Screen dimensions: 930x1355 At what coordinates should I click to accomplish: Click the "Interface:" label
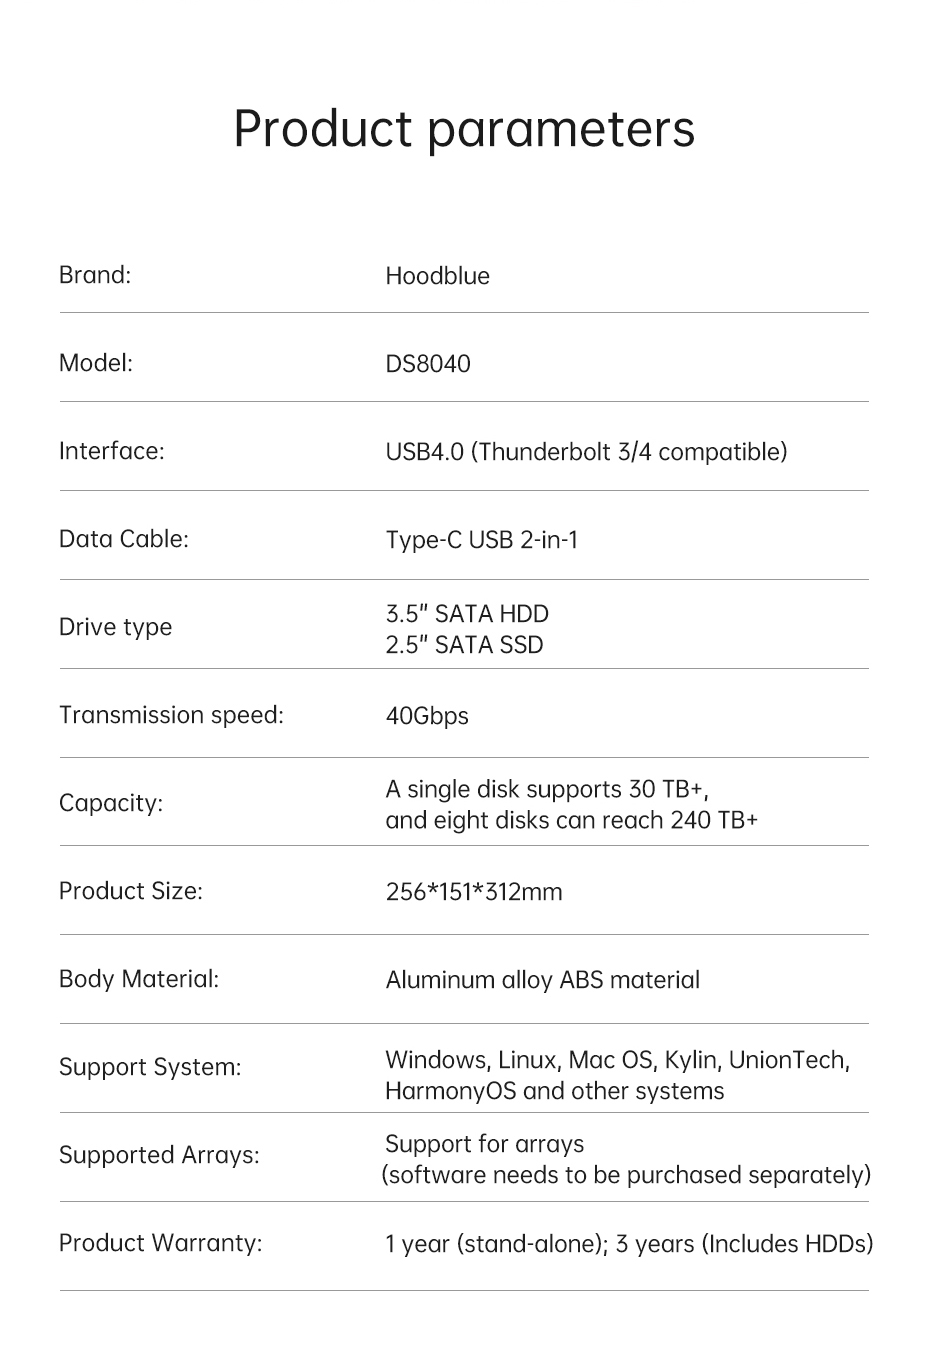tap(111, 451)
